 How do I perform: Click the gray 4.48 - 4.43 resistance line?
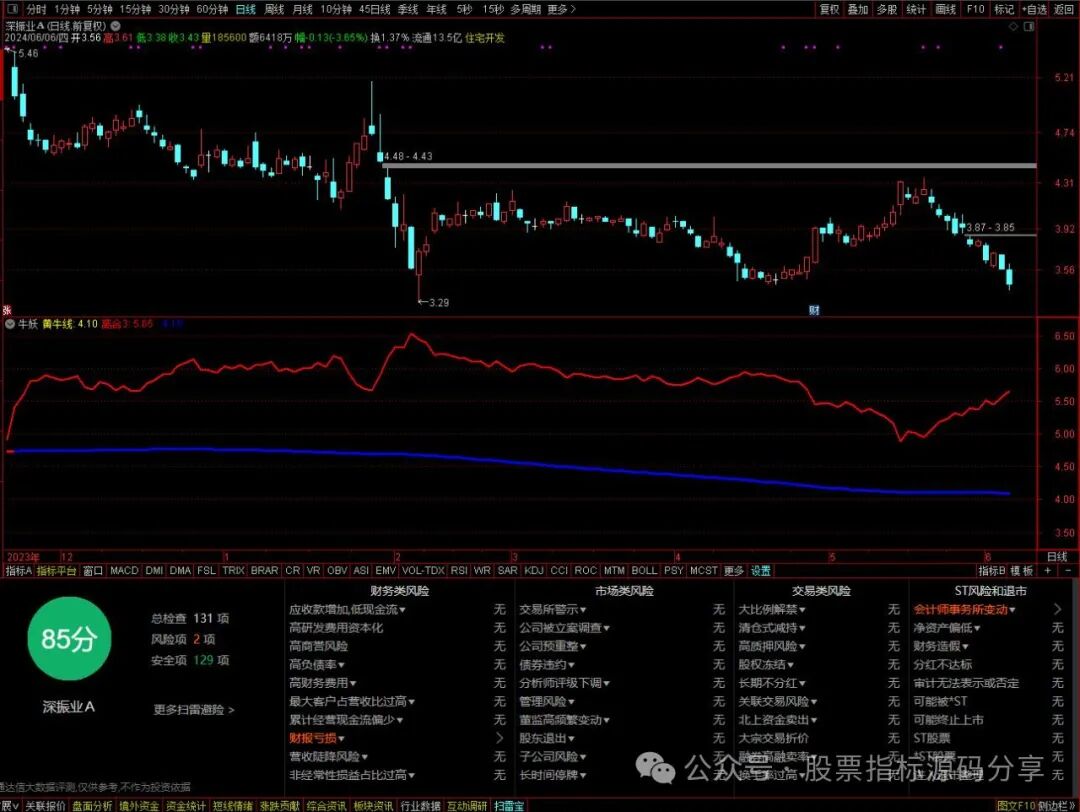click(x=709, y=165)
